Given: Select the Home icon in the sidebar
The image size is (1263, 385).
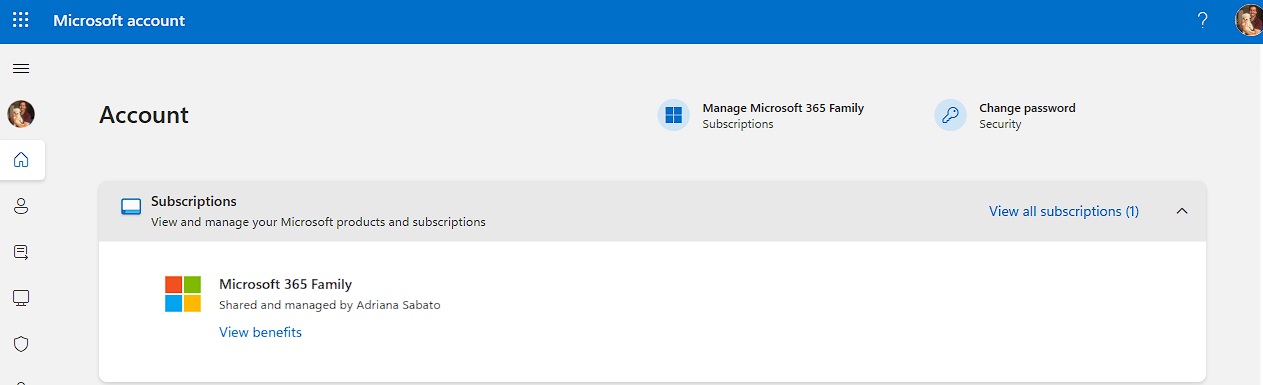Looking at the screenshot, I should (x=21, y=160).
